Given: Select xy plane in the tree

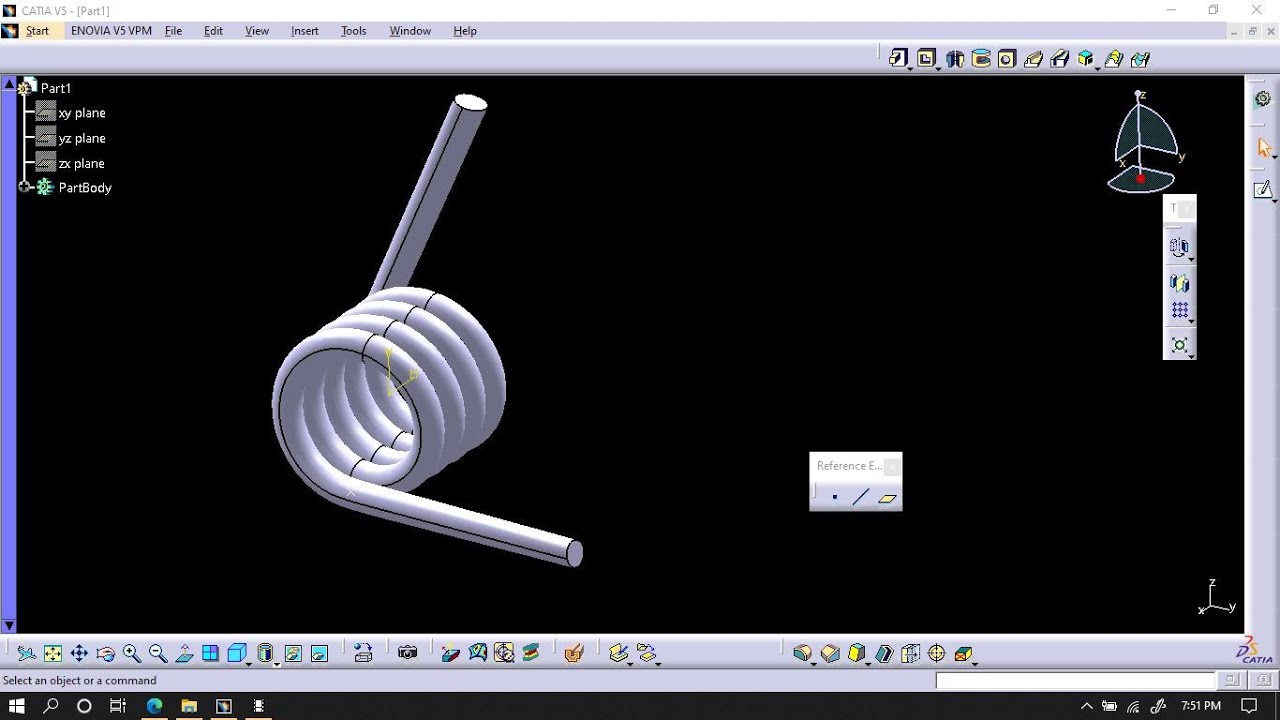Looking at the screenshot, I should [82, 113].
